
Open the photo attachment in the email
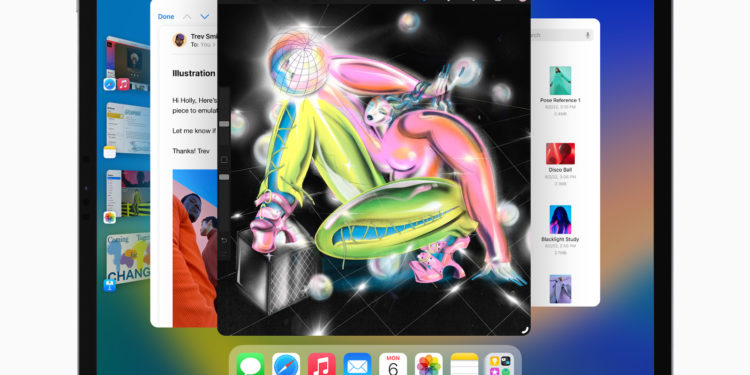195,248
